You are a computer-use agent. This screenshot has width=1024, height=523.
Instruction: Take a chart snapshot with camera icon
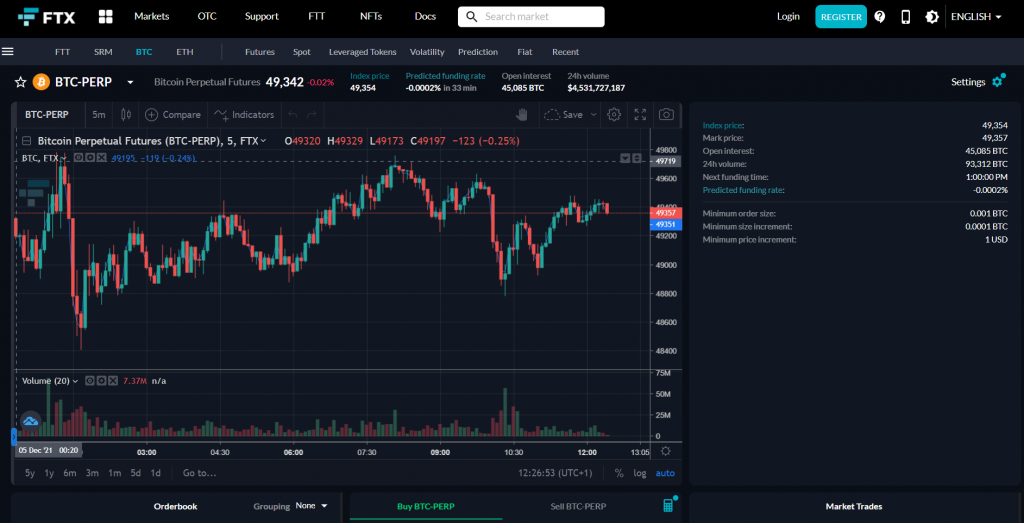coord(666,114)
